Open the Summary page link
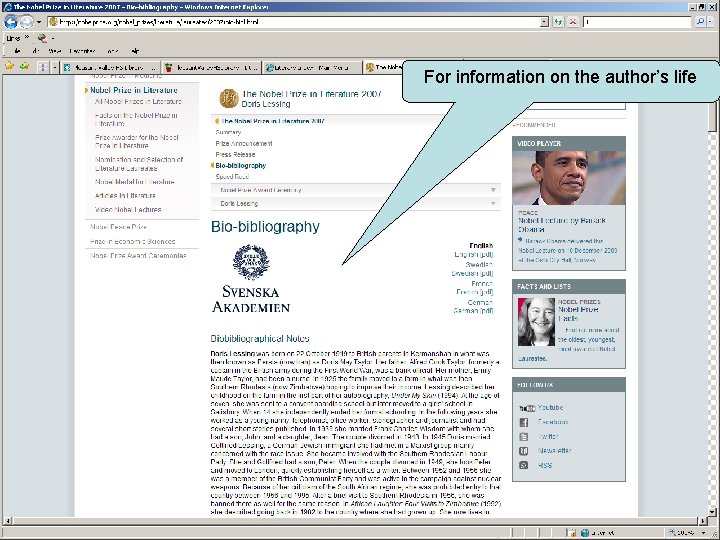The image size is (720, 540). click(x=228, y=132)
